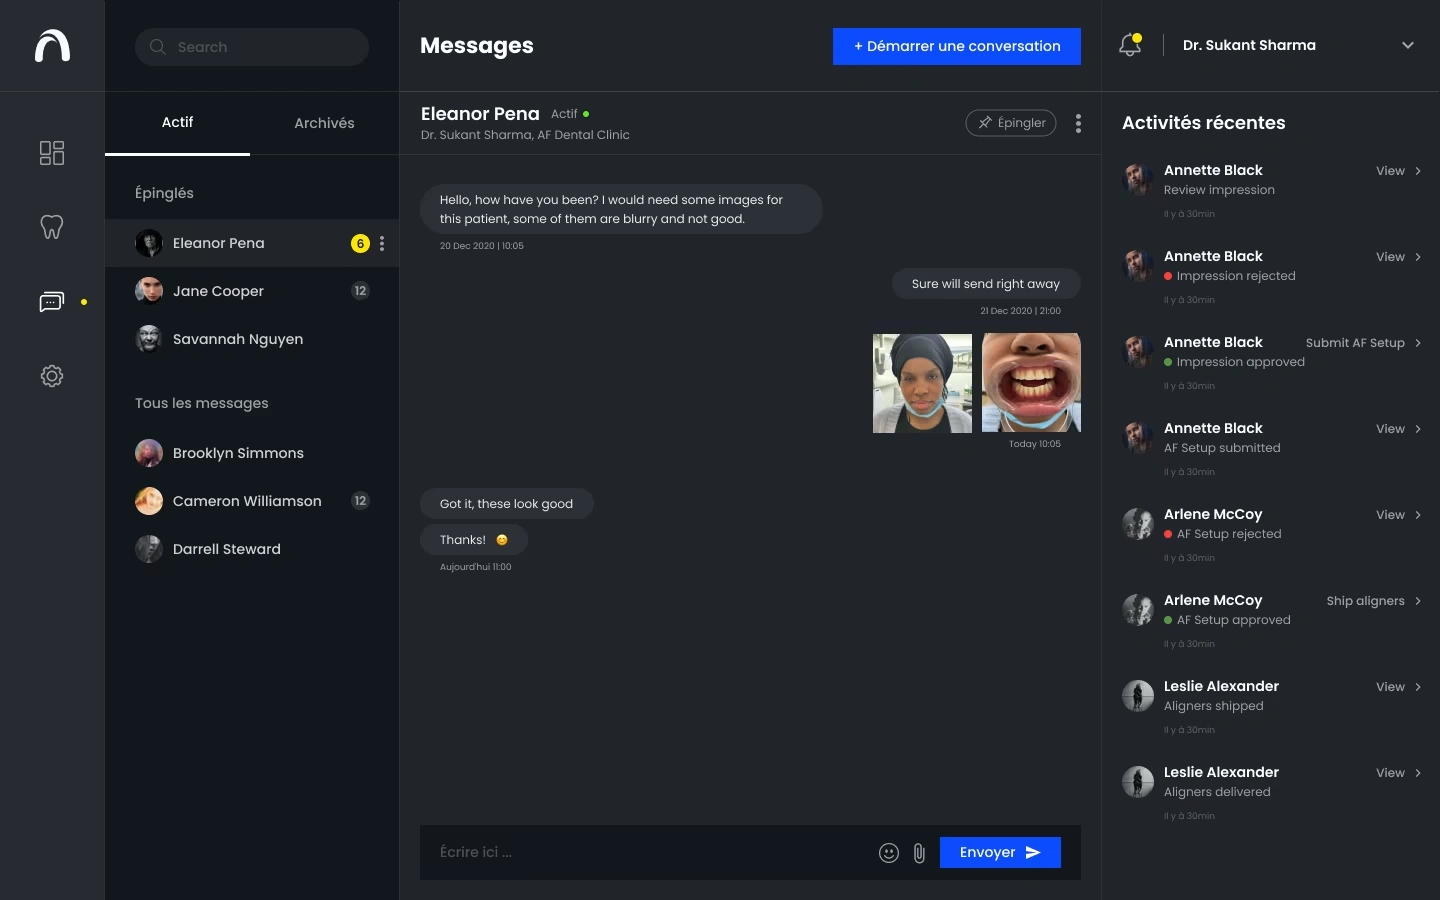
Task: Click the 'Sure will send right away' message
Action: [x=986, y=284]
